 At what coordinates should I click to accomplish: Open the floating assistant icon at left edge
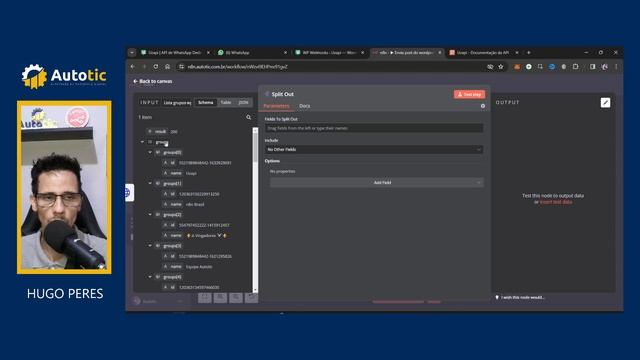pos(129,192)
